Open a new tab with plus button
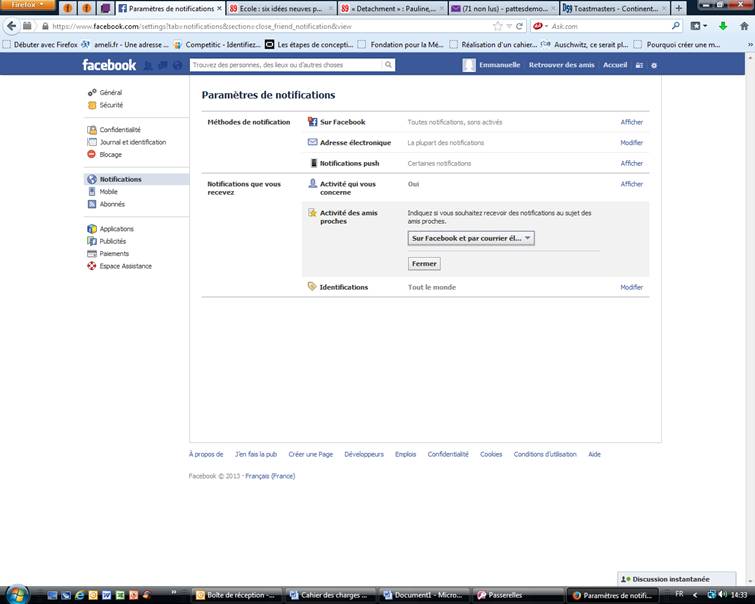 coord(678,8)
